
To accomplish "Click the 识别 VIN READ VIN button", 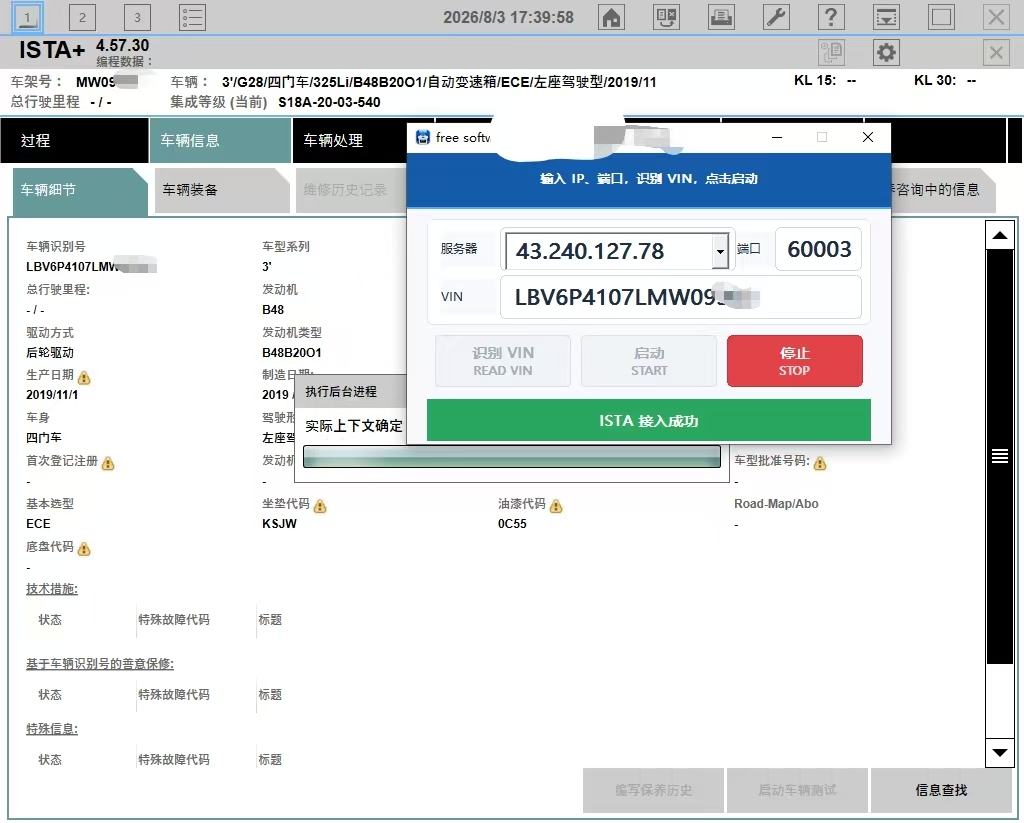I will [503, 361].
